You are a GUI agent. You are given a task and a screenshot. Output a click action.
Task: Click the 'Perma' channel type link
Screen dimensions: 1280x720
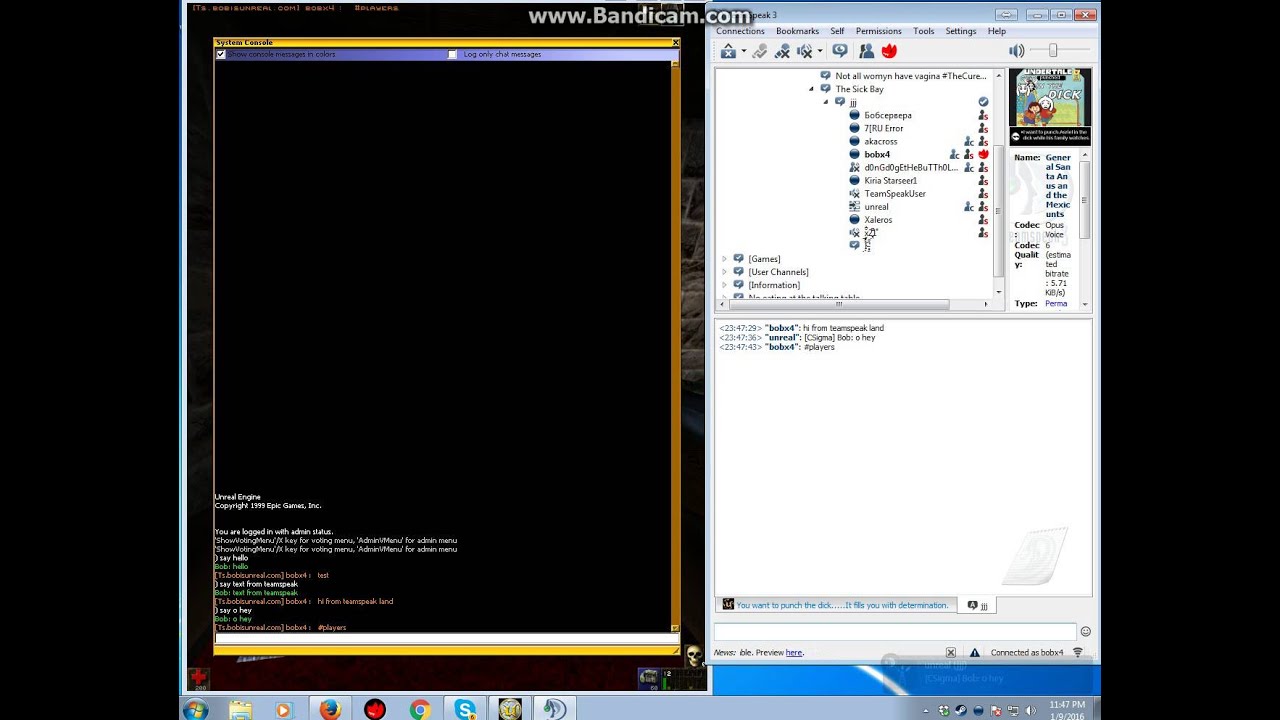pos(1055,303)
